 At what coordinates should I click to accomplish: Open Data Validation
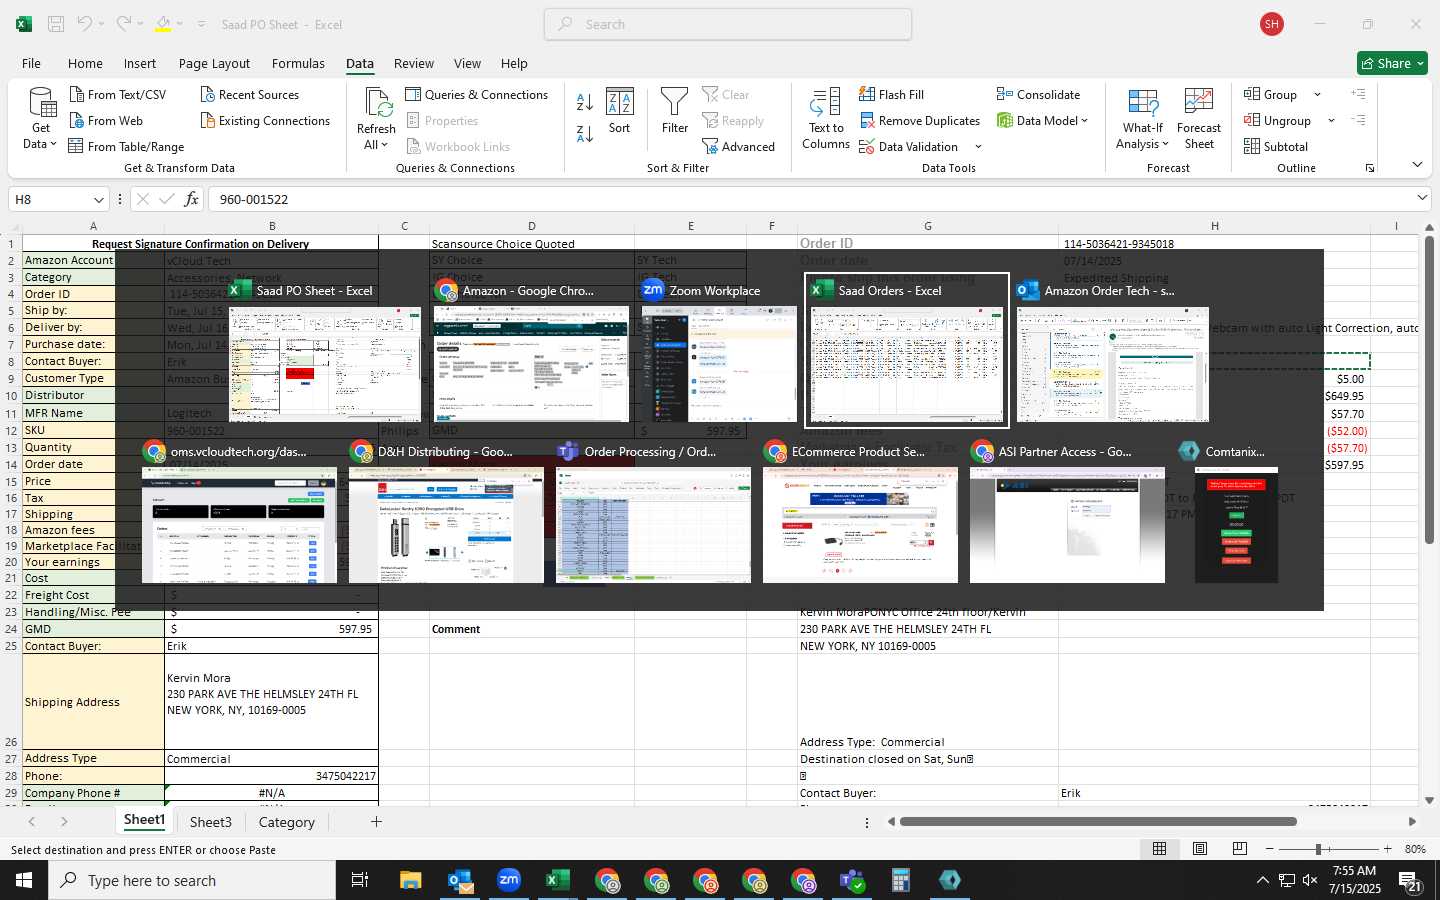[x=908, y=146]
